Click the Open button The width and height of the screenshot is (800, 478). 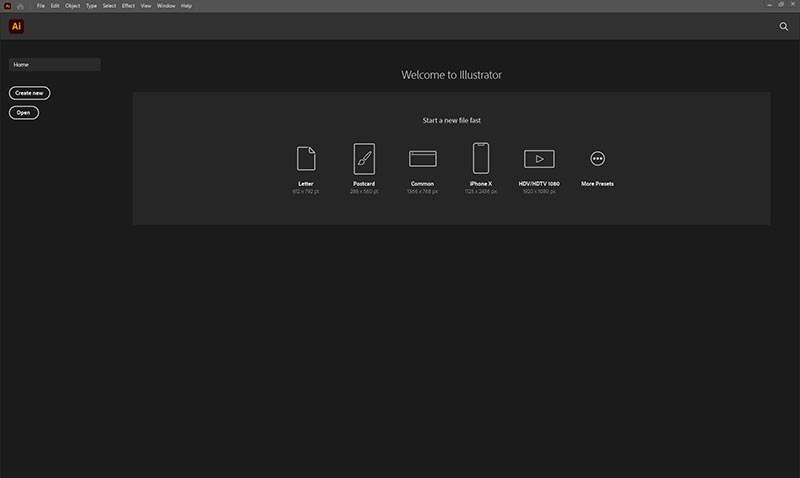[23, 113]
